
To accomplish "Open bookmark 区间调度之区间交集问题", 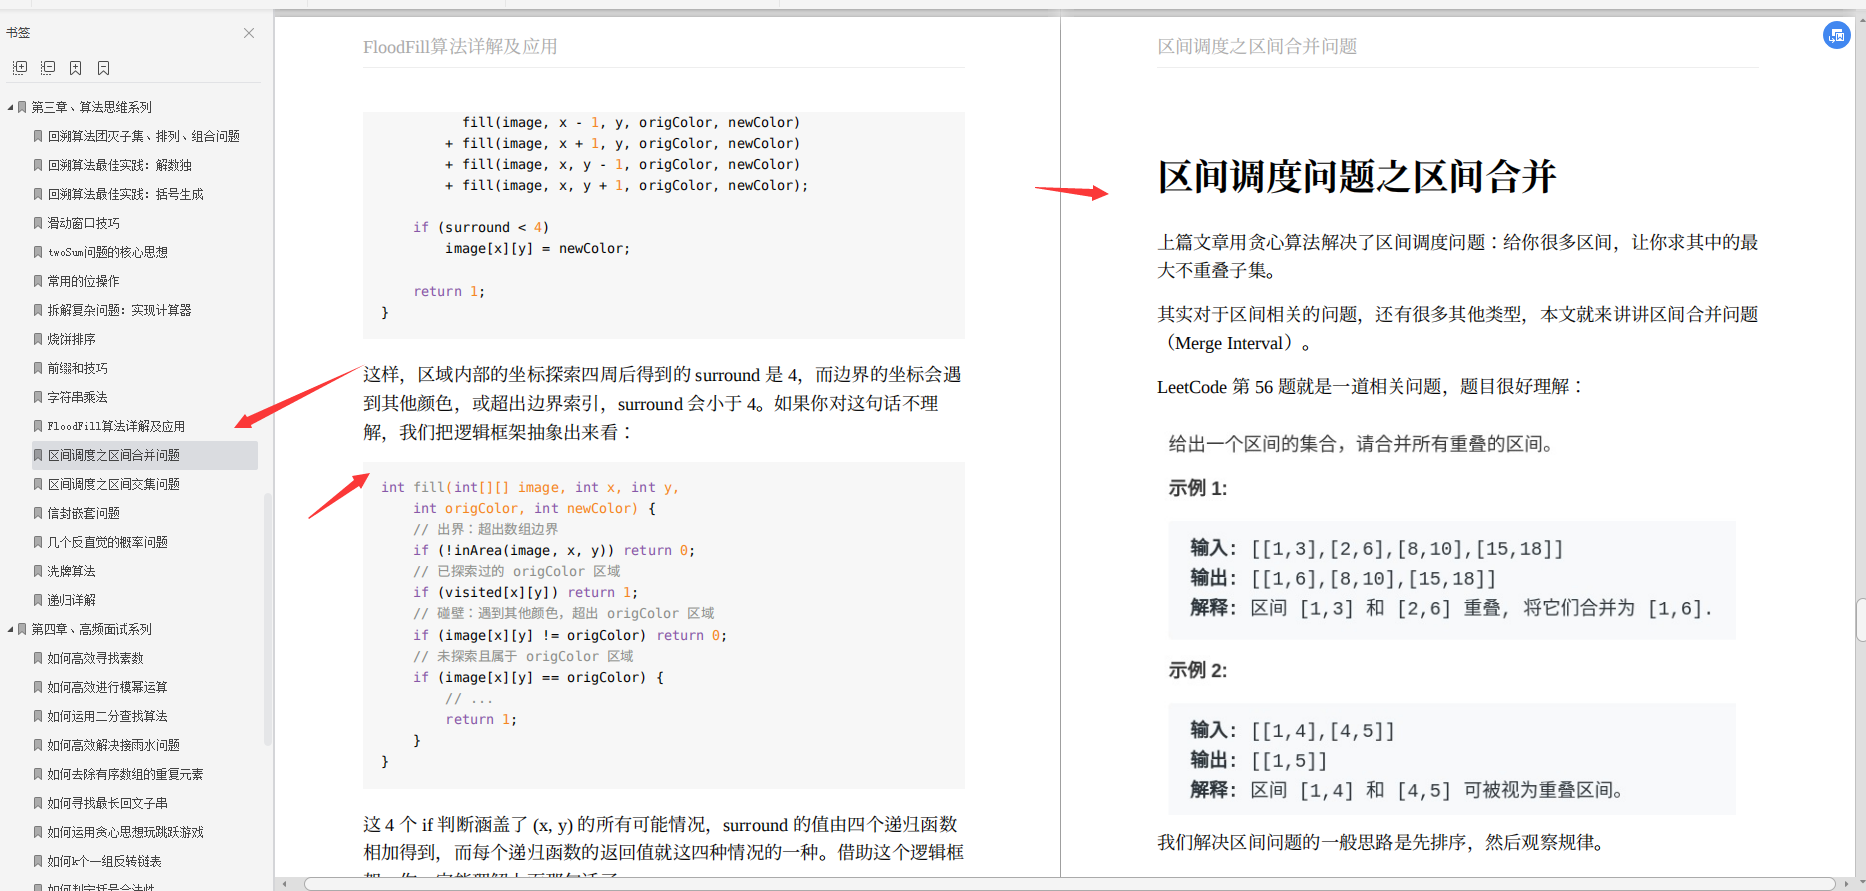I will [114, 484].
